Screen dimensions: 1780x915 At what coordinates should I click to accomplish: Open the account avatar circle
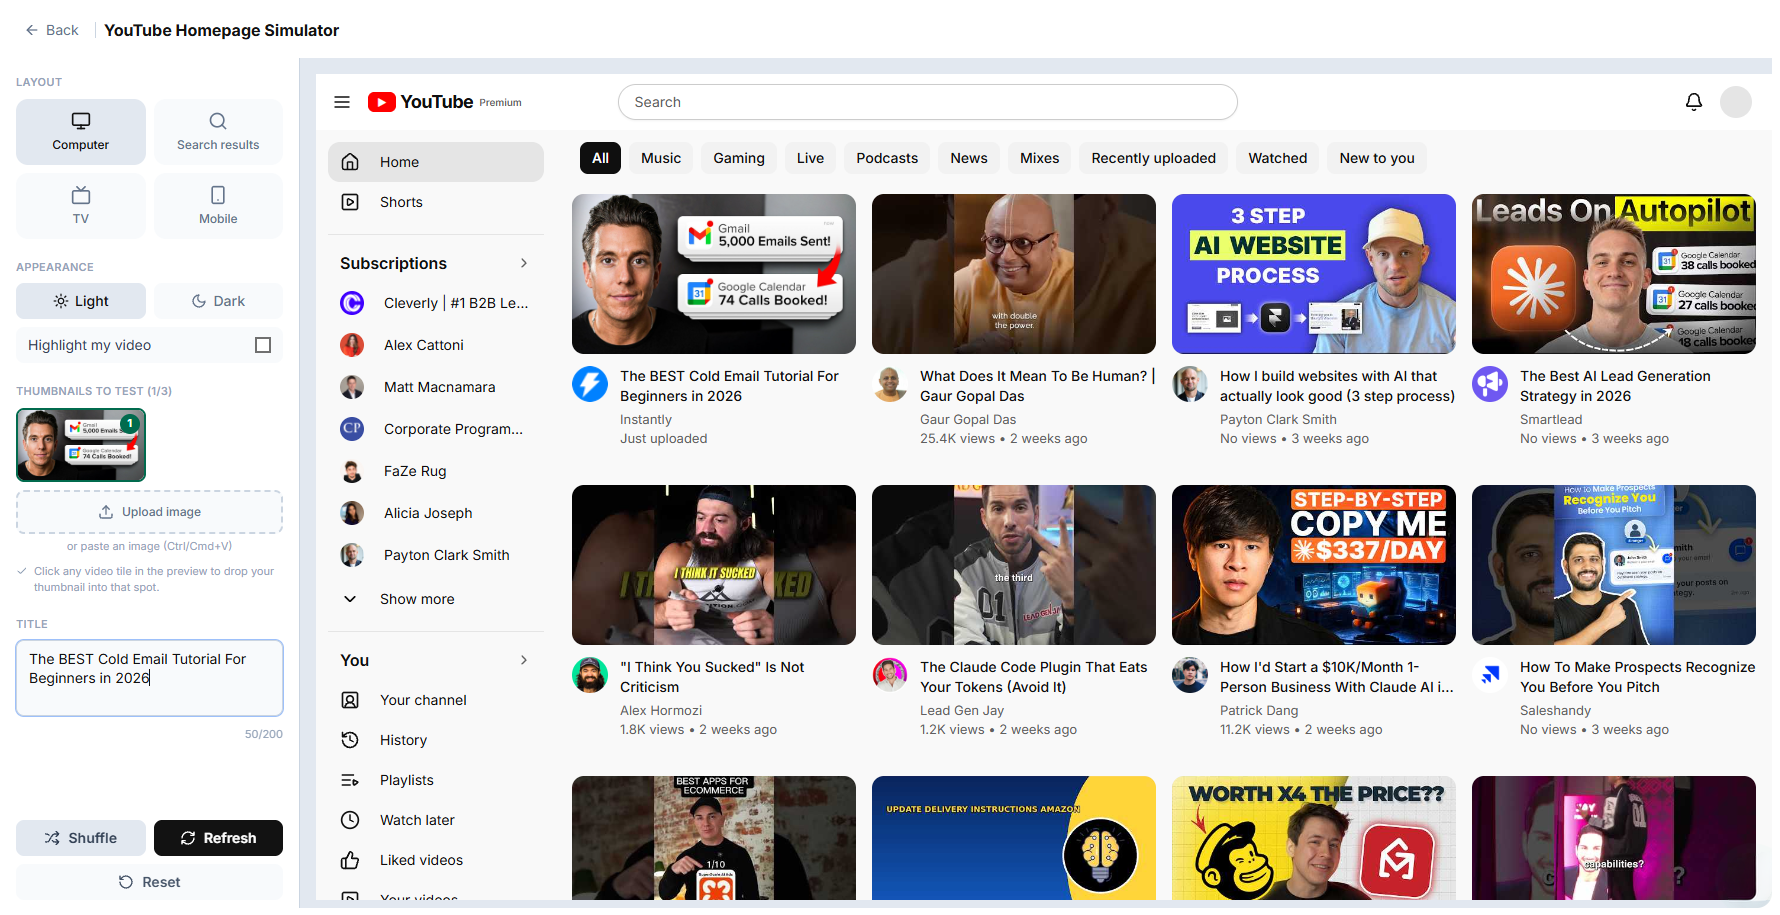[1736, 102]
